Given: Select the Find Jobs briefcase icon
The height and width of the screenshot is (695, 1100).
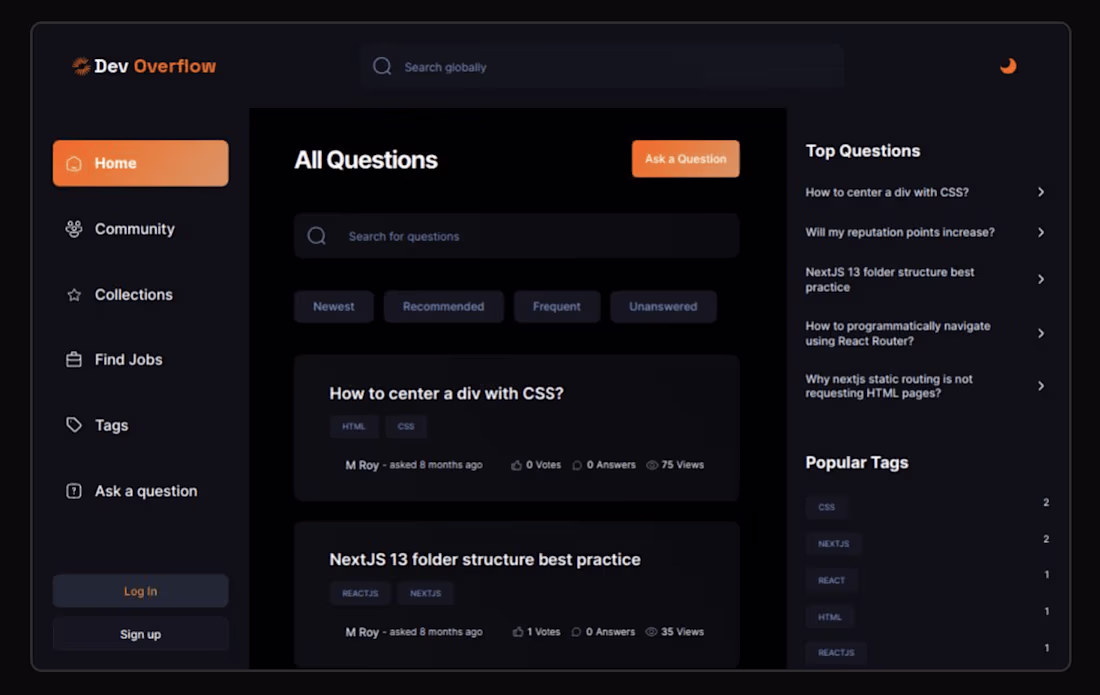Looking at the screenshot, I should tap(72, 359).
